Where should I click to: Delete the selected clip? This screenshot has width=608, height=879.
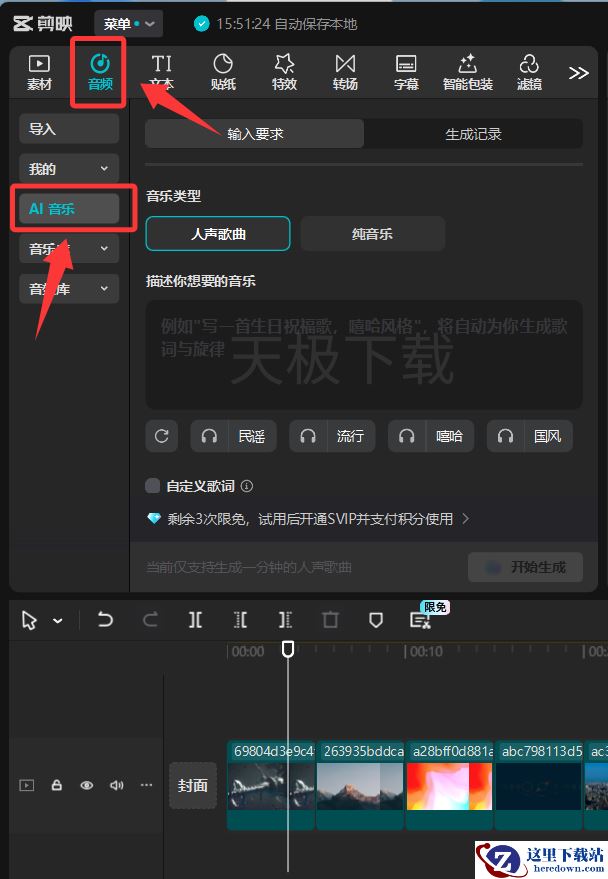click(330, 620)
